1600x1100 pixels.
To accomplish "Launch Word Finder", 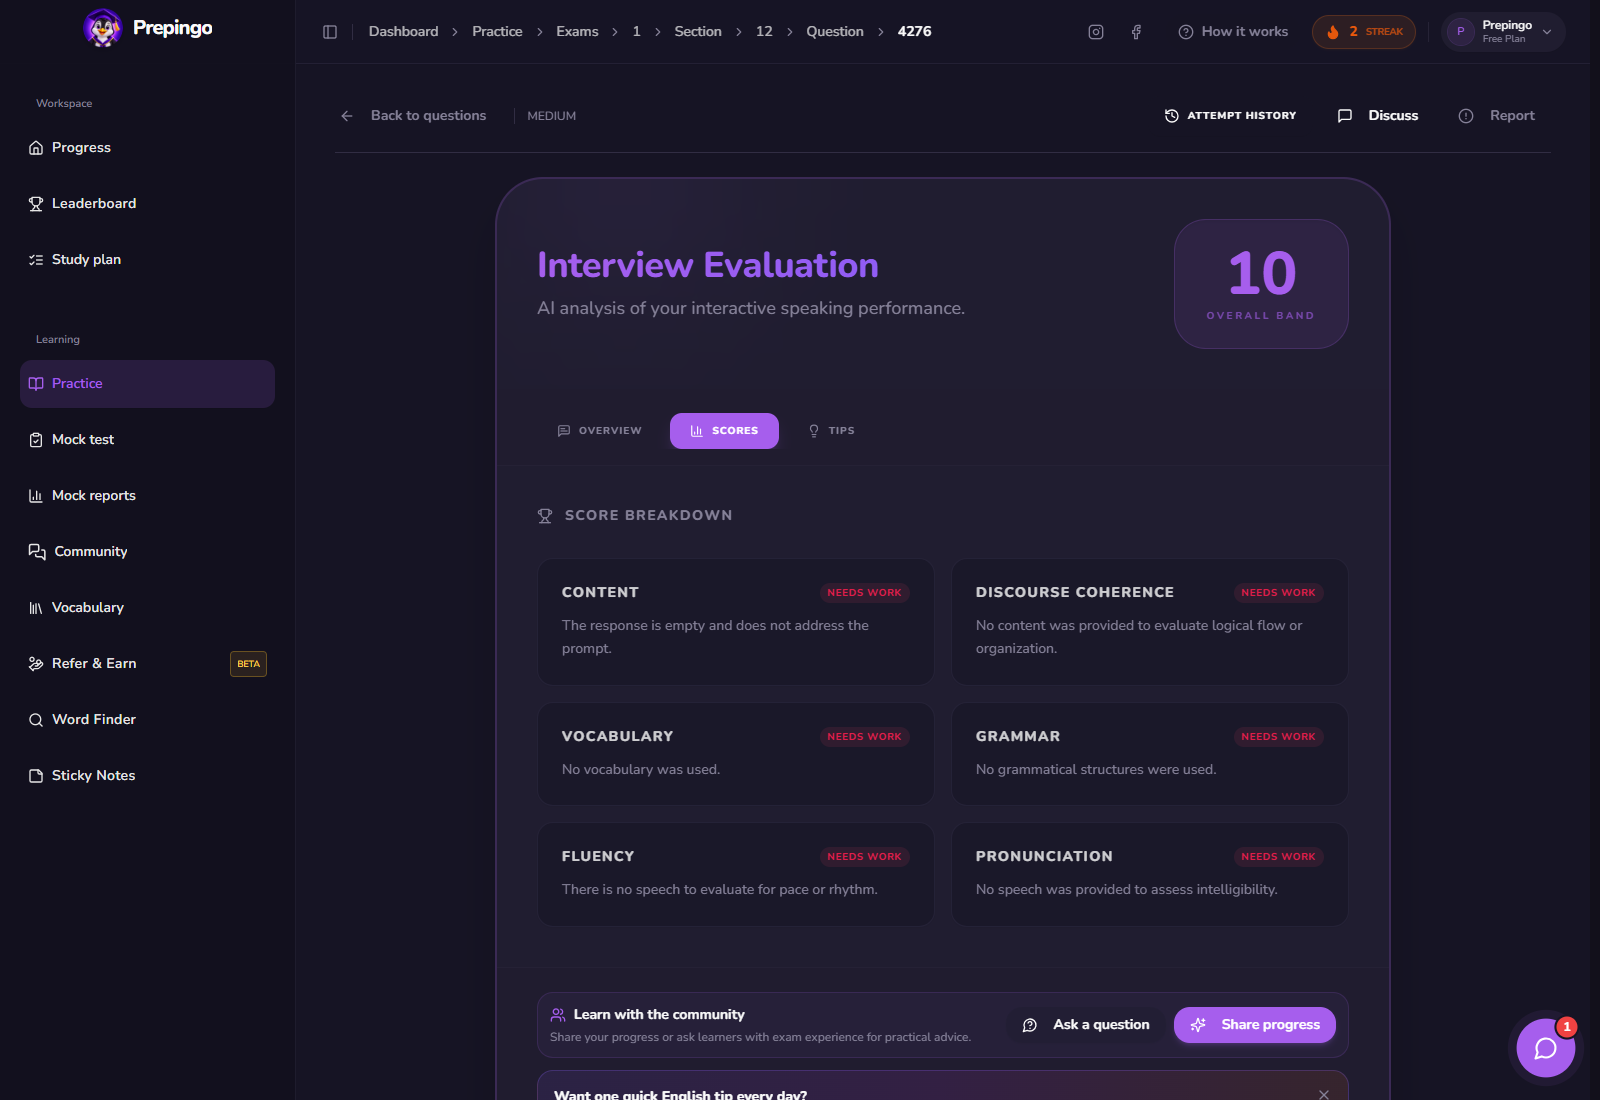I will tap(147, 720).
